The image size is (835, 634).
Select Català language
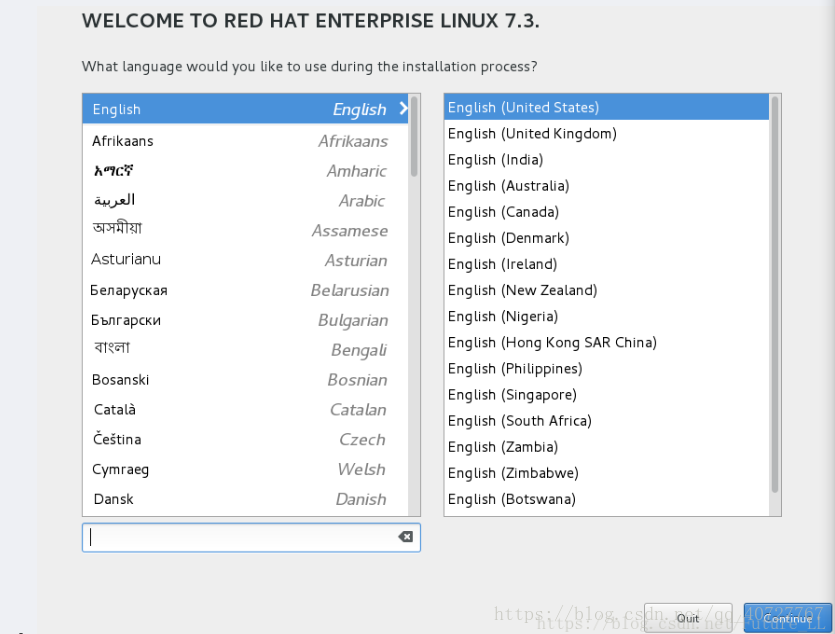[x=245, y=409]
